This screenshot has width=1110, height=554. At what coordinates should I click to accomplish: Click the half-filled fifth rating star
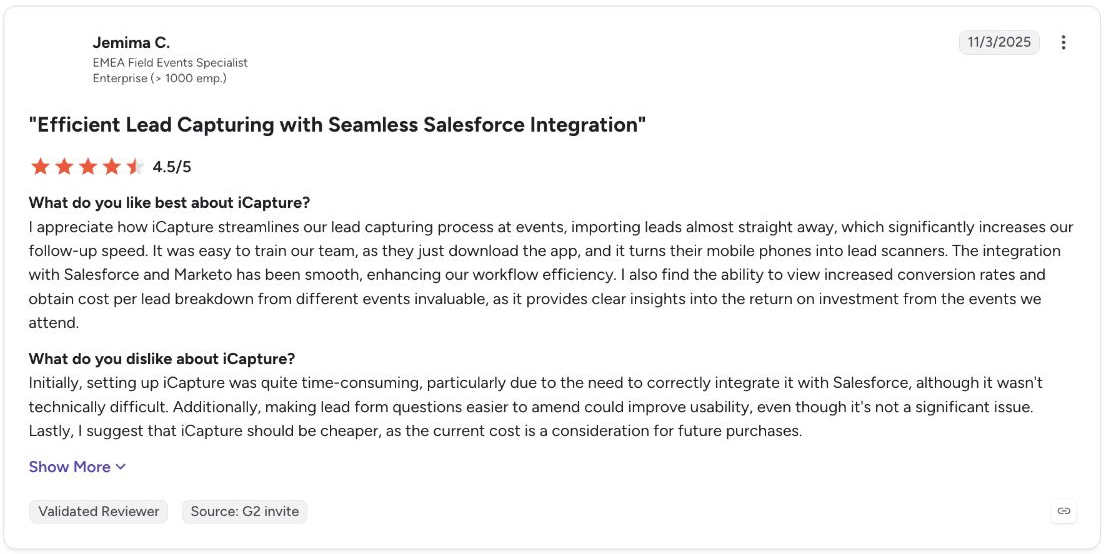pos(135,167)
